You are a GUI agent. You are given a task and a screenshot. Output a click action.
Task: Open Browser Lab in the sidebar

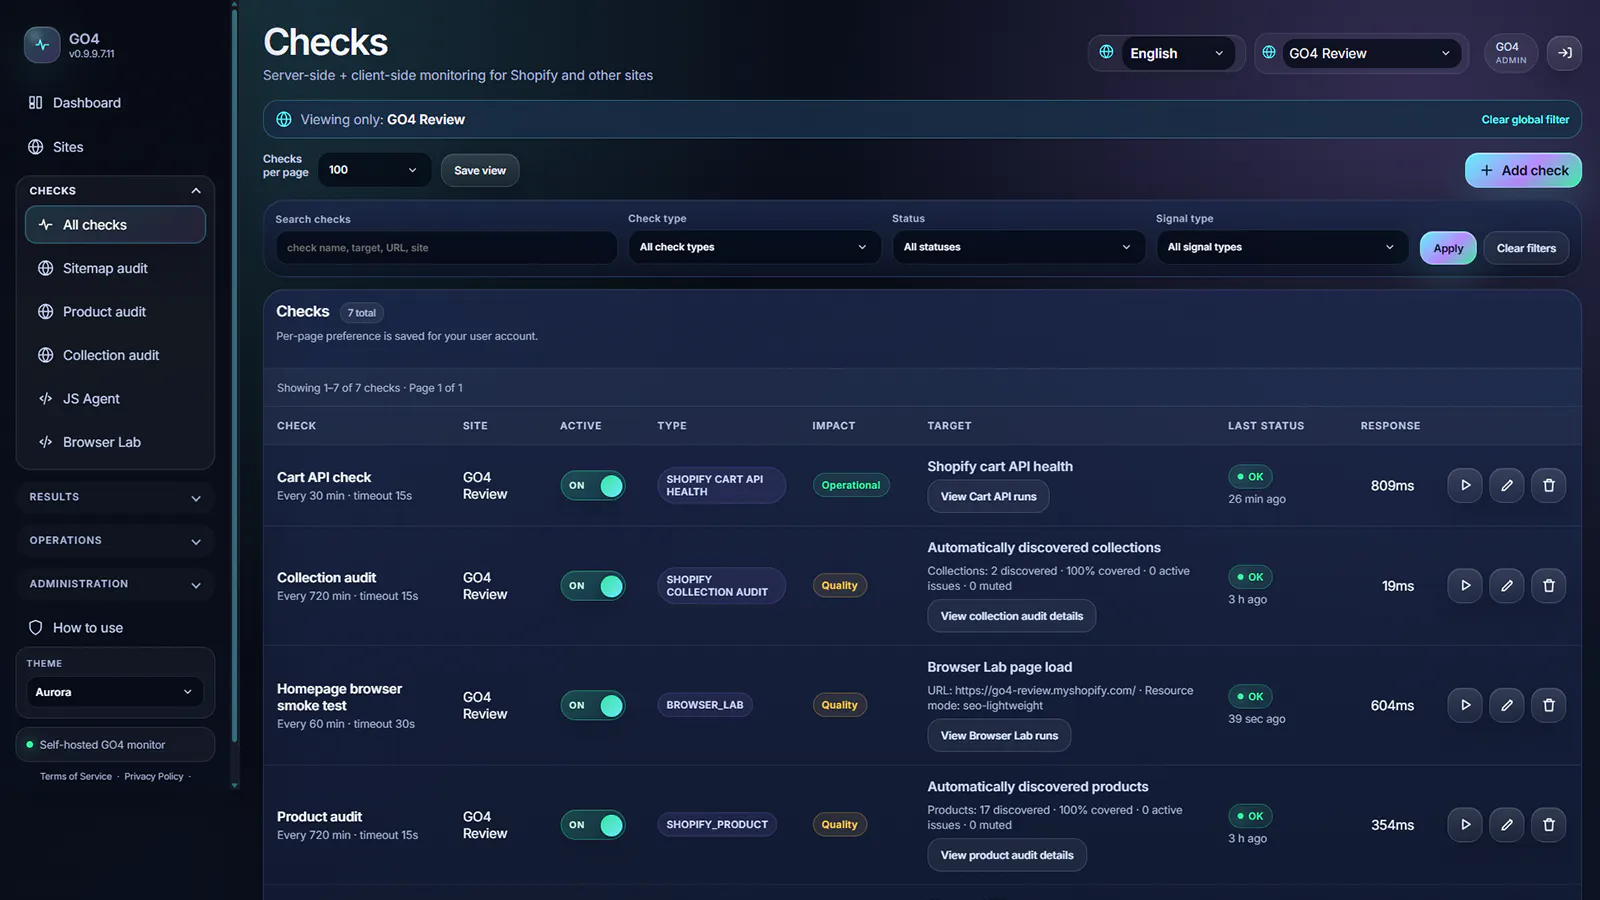pos(116,442)
